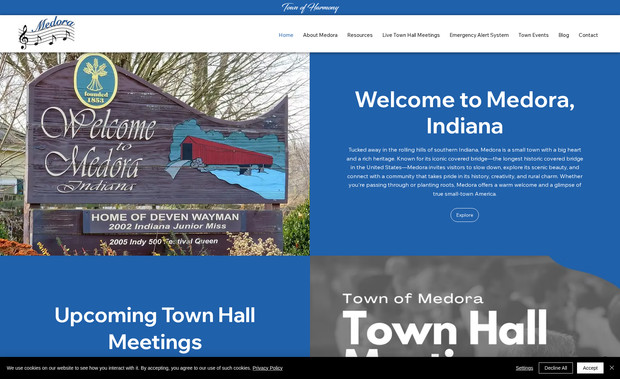This screenshot has width=620, height=379.
Task: Click the Explore button
Action: click(465, 215)
